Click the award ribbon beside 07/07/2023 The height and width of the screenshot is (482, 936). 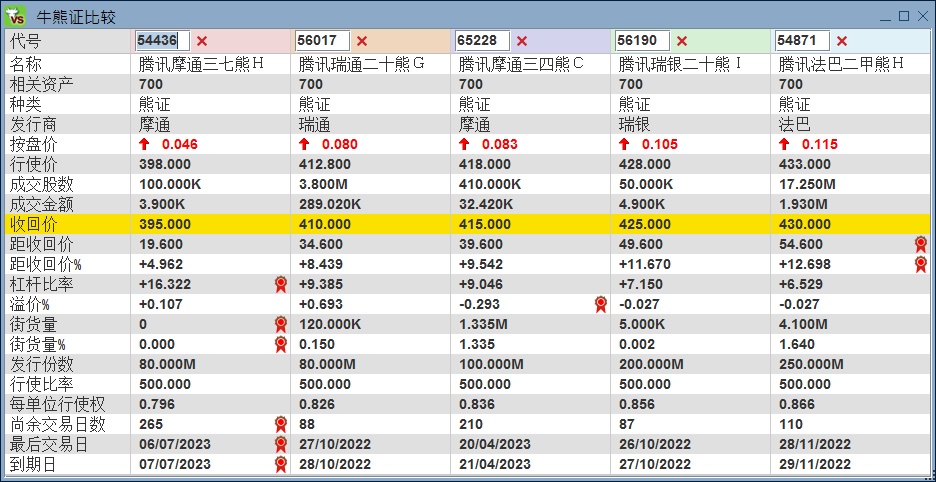click(281, 464)
